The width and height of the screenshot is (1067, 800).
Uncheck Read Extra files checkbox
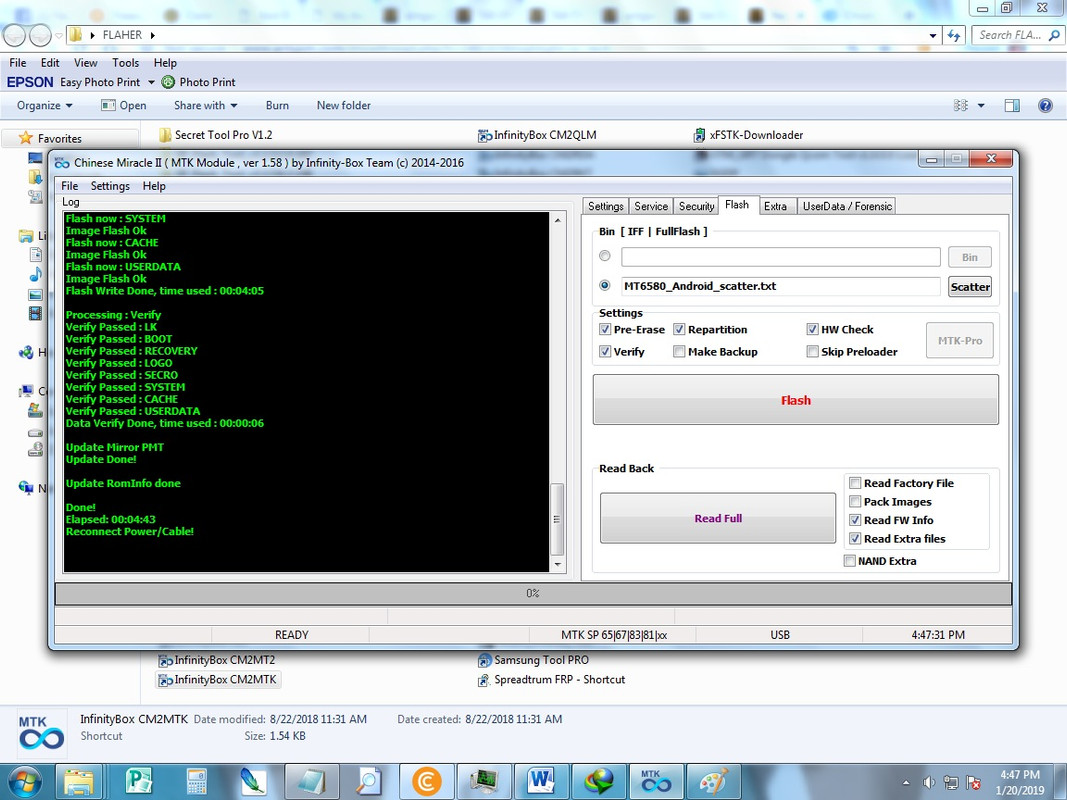pos(855,539)
